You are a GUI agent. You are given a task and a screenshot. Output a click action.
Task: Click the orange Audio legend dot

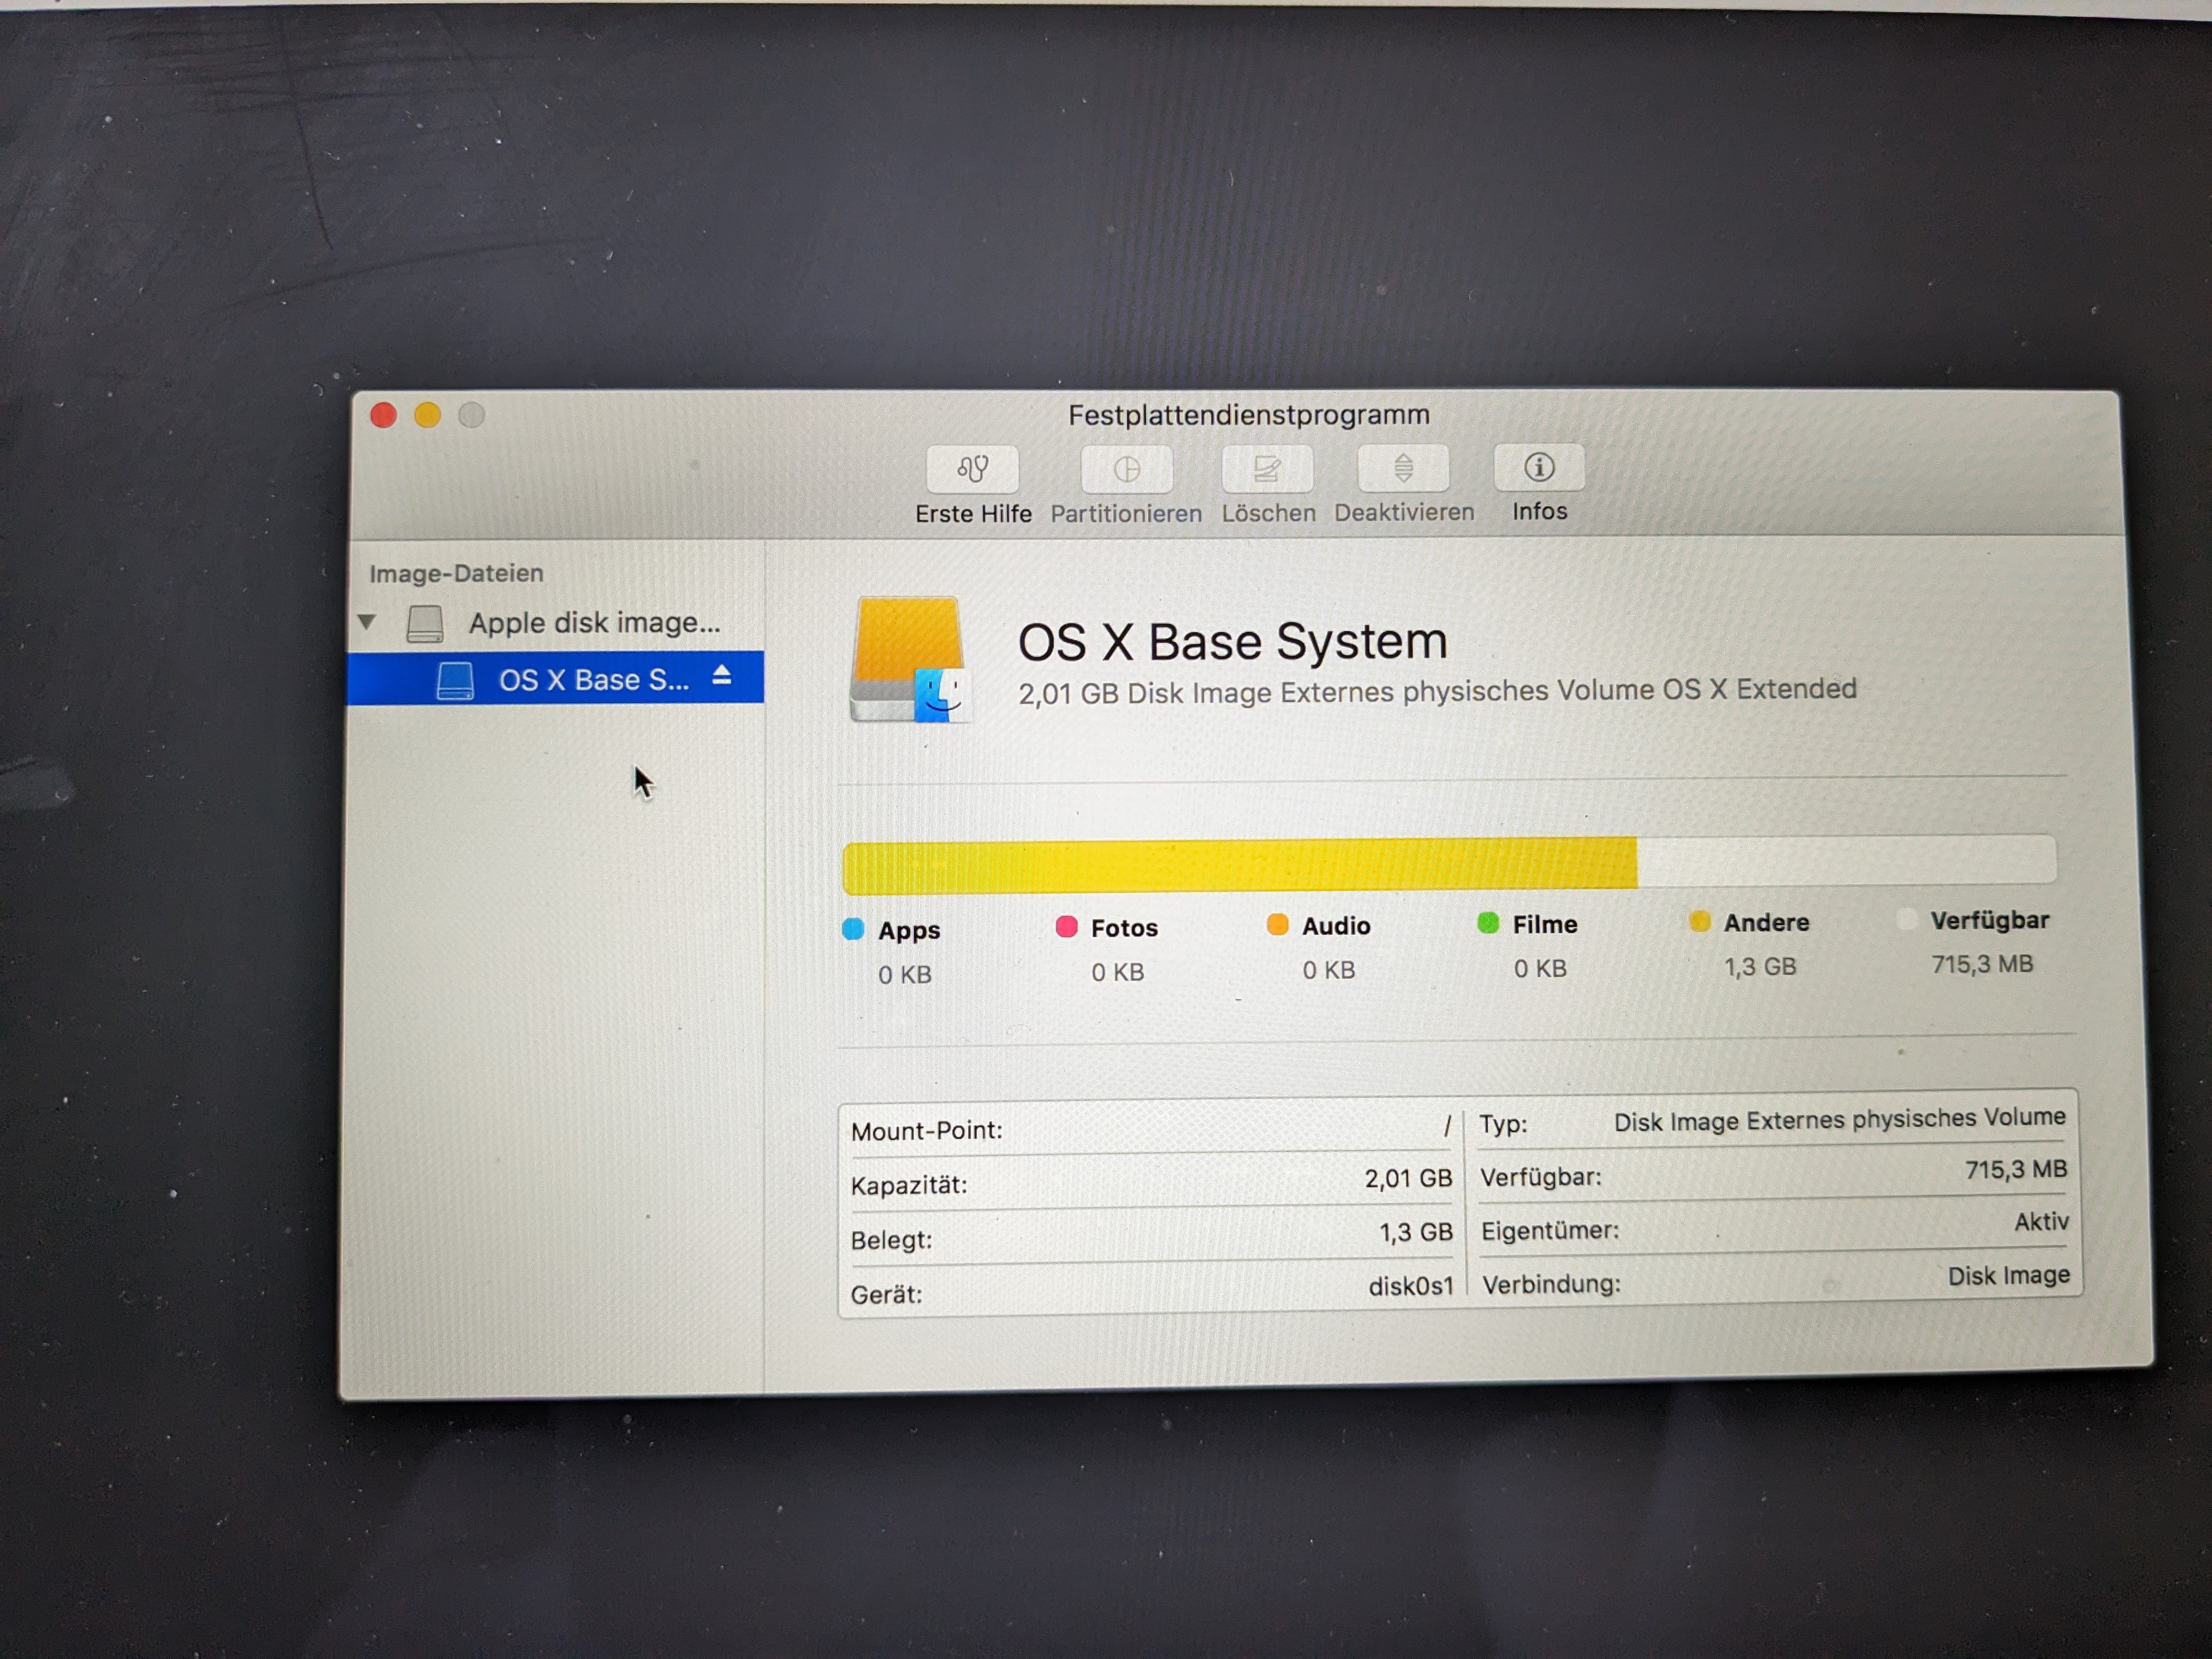(x=1277, y=925)
